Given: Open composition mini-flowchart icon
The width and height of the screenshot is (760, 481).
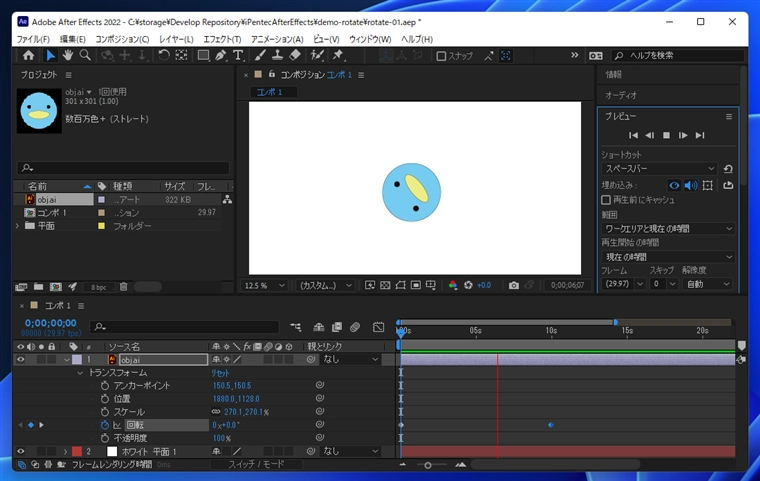Looking at the screenshot, I should pos(295,327).
